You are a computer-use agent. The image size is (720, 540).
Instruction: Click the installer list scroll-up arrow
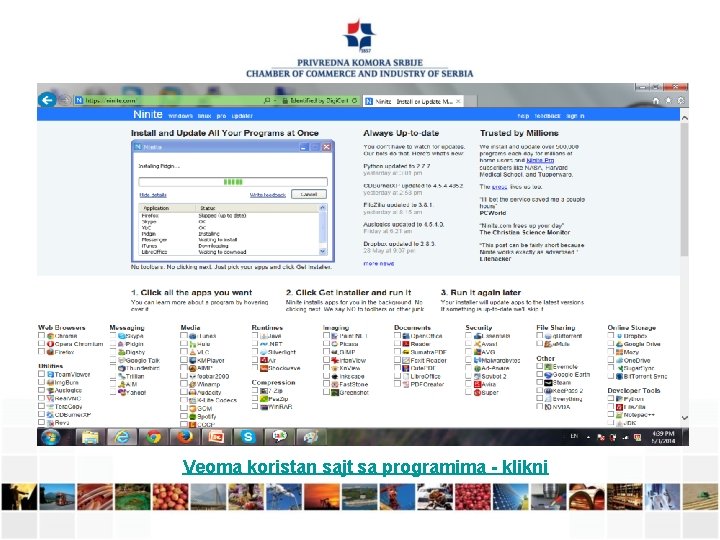[x=323, y=208]
